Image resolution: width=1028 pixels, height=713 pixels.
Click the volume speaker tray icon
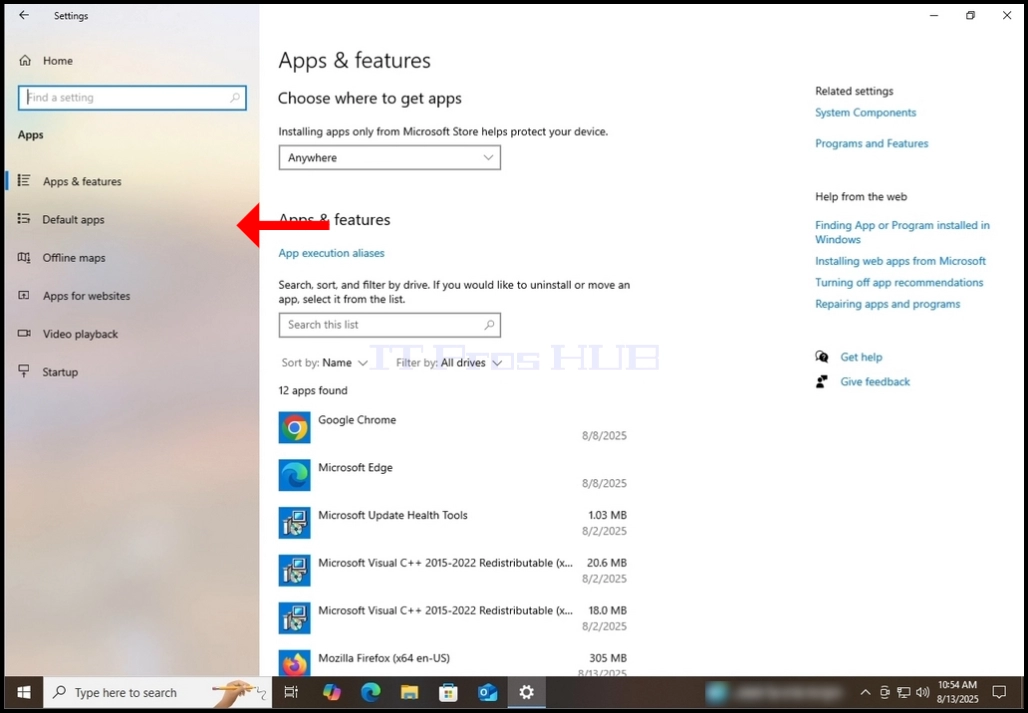[x=922, y=693]
